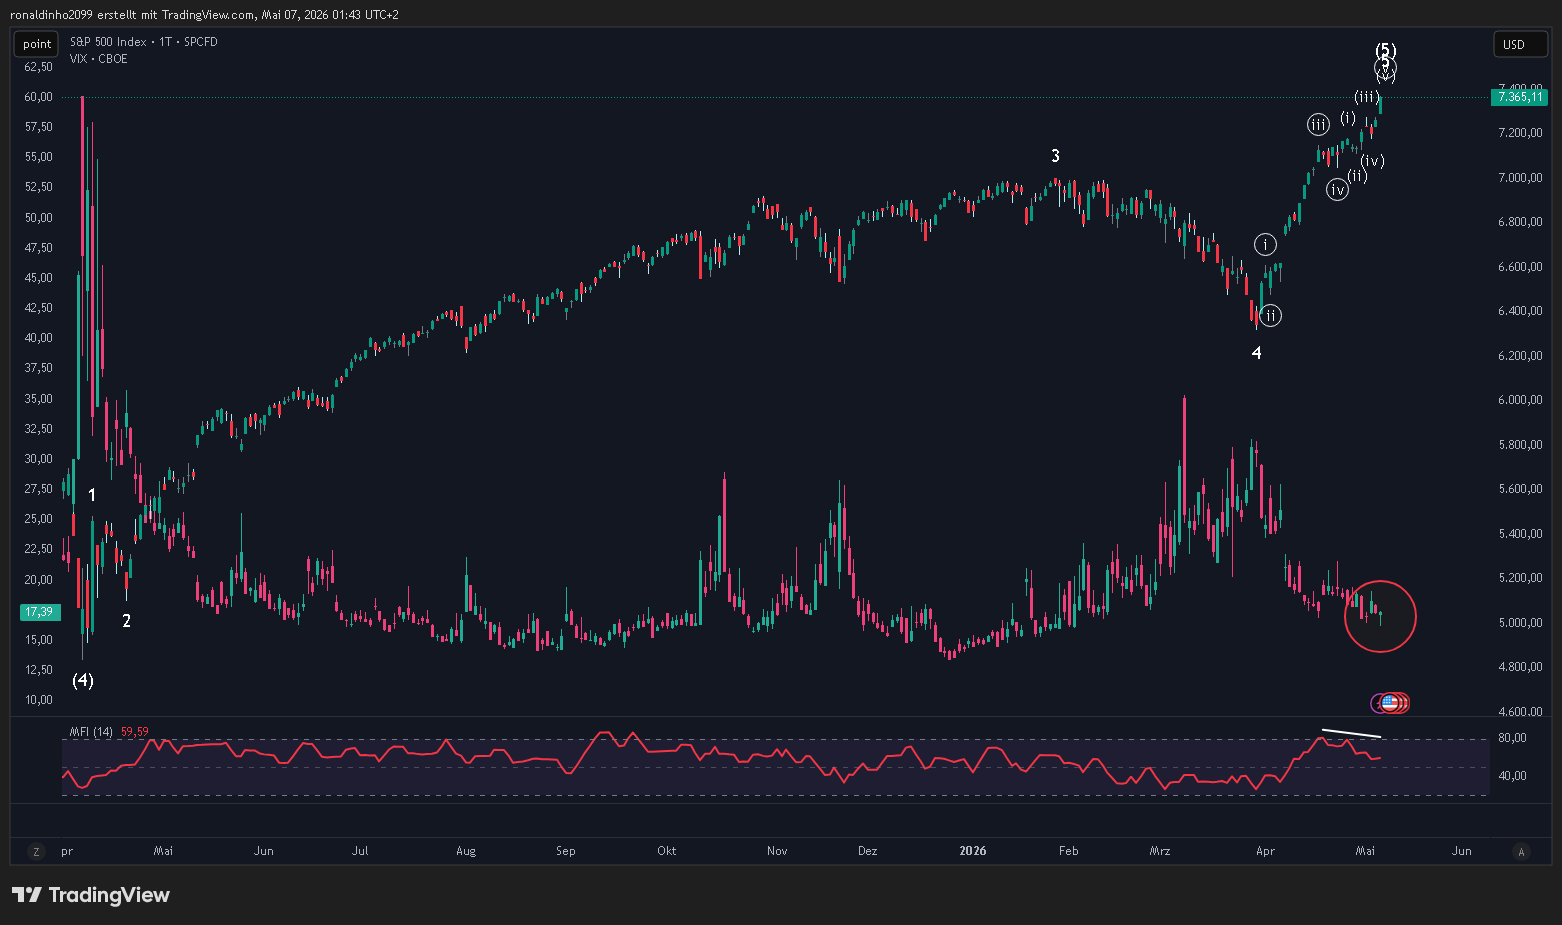Click the '2026' year marker on time axis
Image resolution: width=1562 pixels, height=925 pixels.
point(972,851)
